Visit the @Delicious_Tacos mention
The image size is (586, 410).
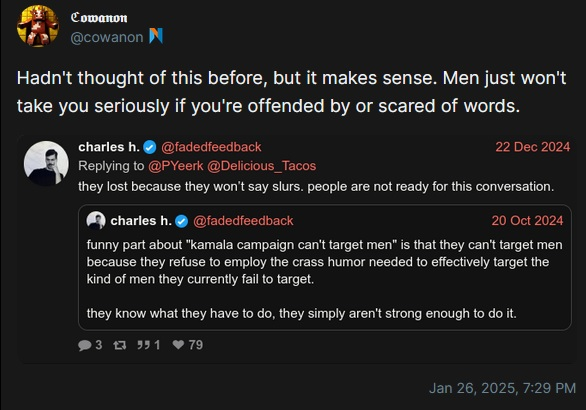click(x=262, y=166)
